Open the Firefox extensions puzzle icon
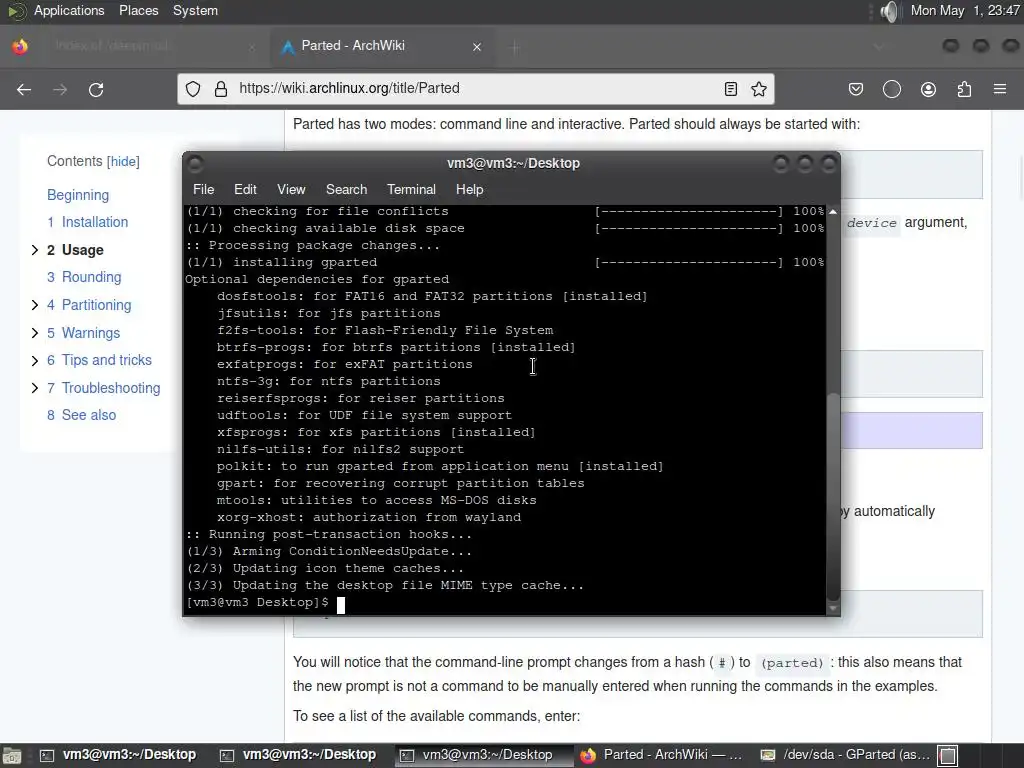 (964, 89)
